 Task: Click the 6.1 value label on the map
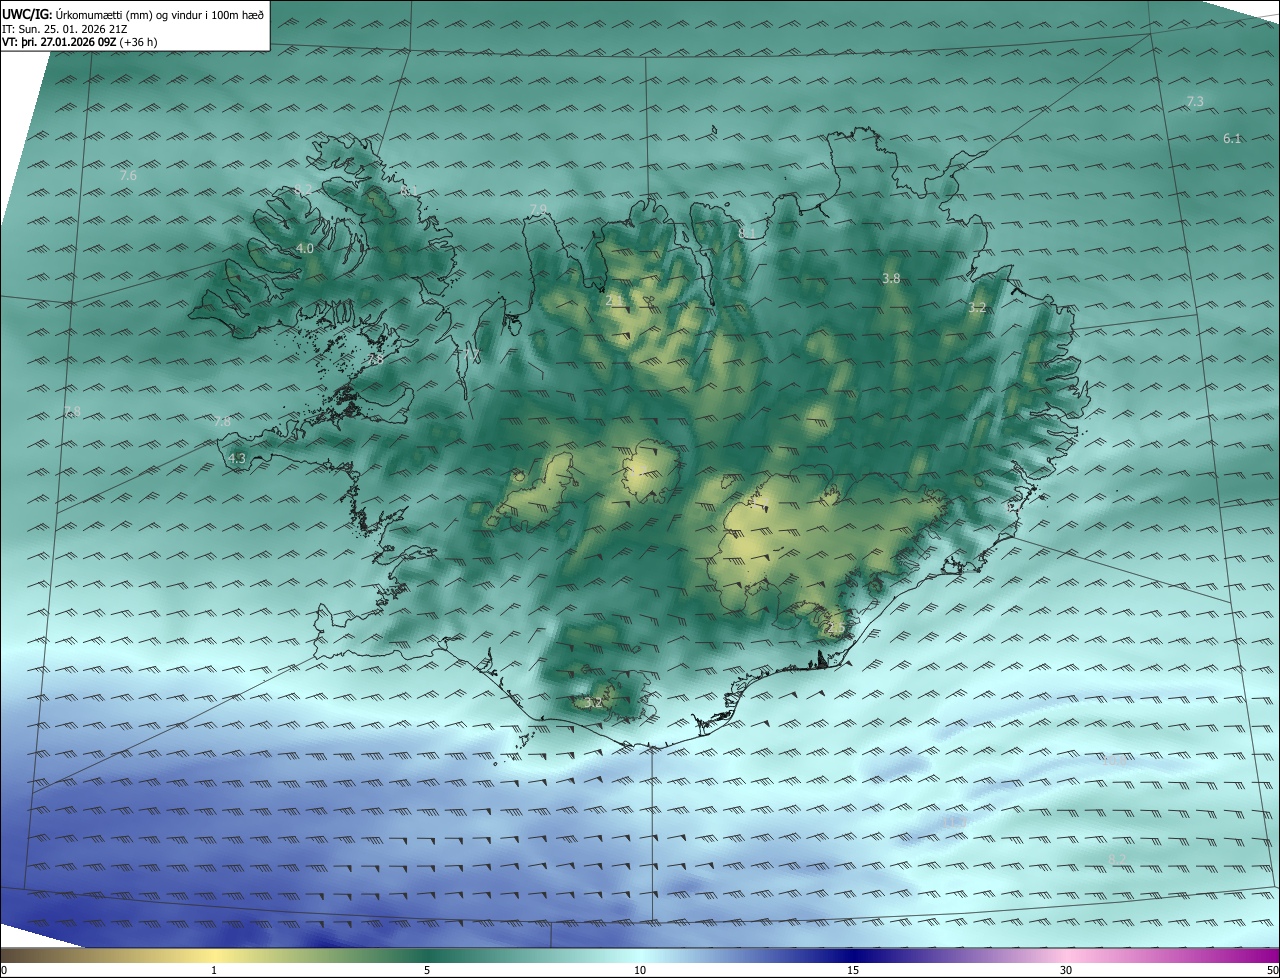(x=1232, y=139)
